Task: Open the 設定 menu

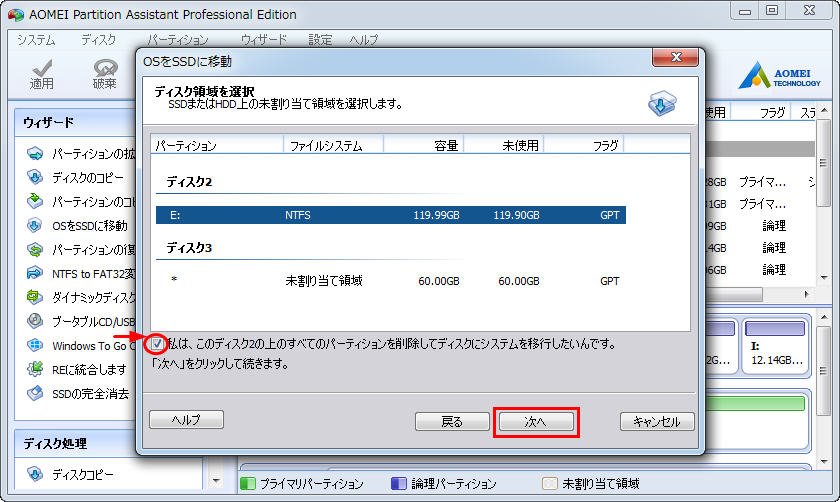Action: (320, 40)
